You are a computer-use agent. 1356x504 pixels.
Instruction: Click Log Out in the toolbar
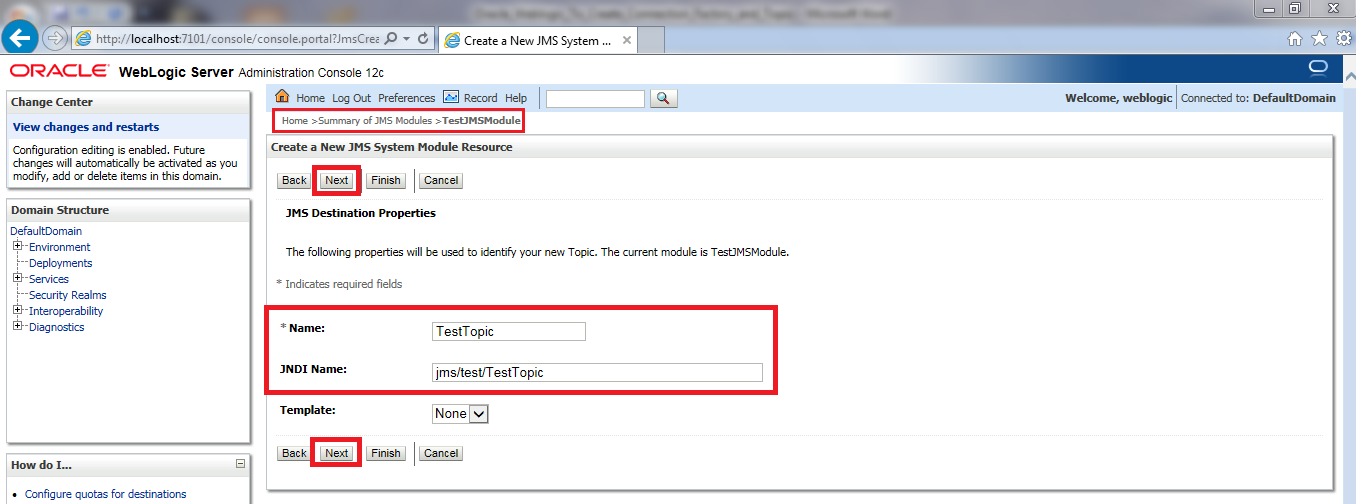[351, 98]
